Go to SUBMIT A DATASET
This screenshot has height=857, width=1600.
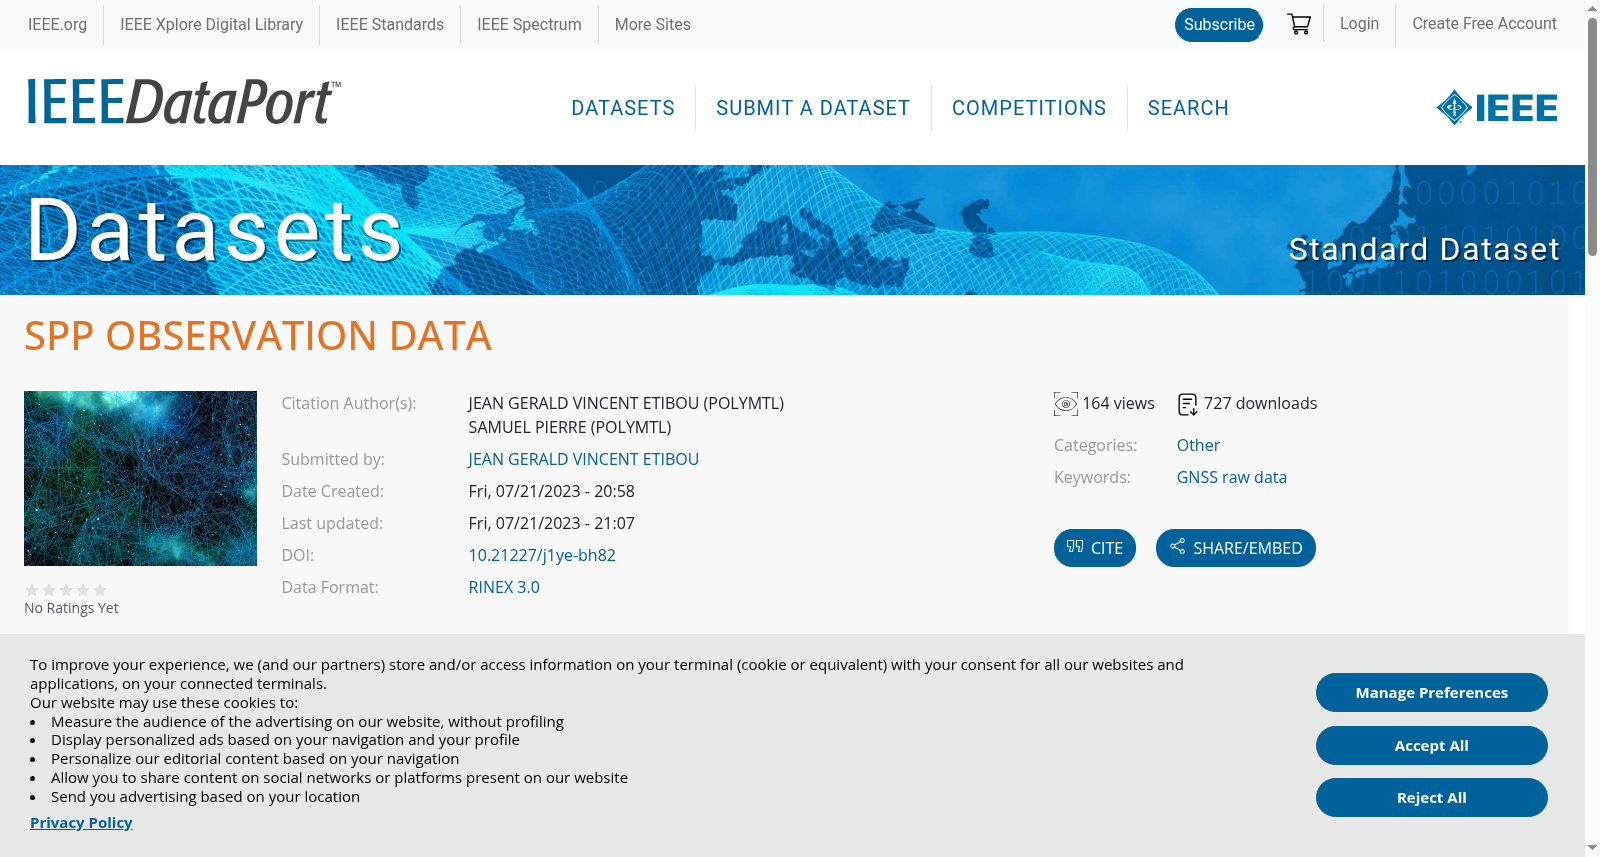coord(813,108)
